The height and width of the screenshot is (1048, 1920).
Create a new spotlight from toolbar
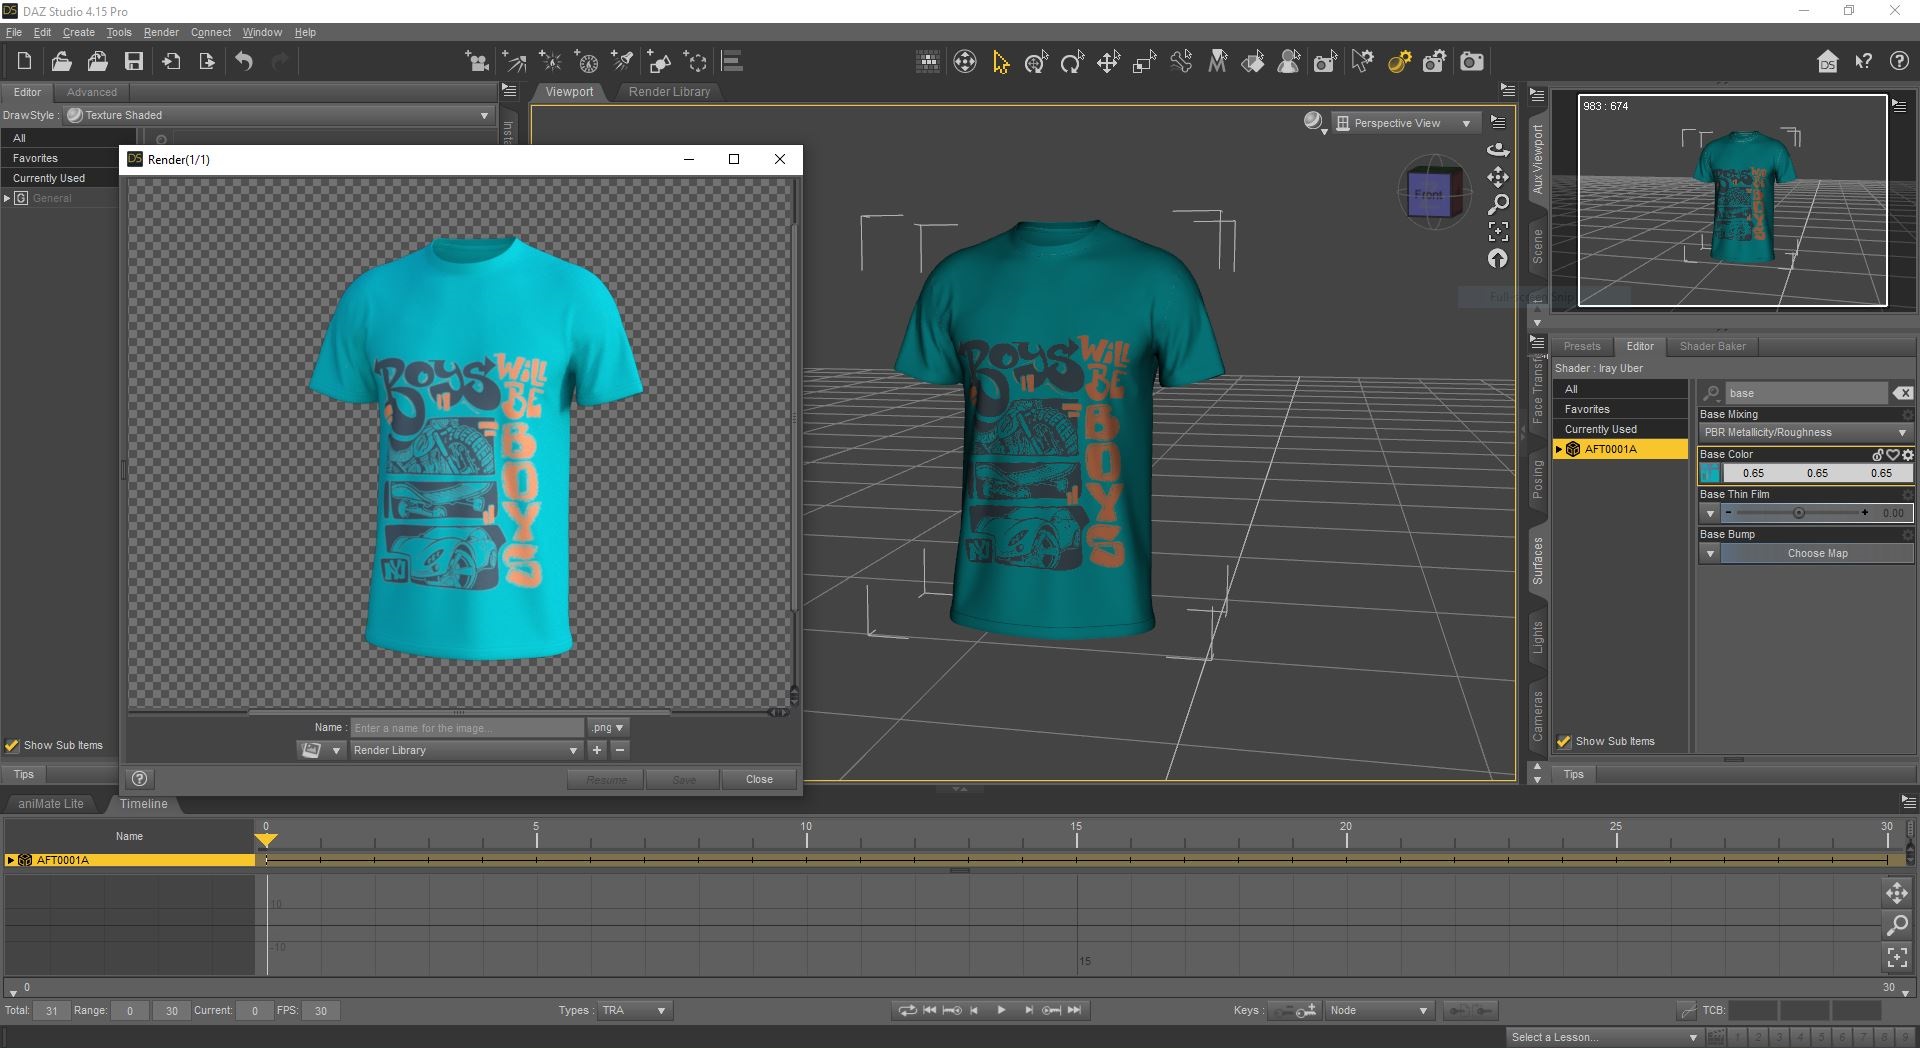623,62
